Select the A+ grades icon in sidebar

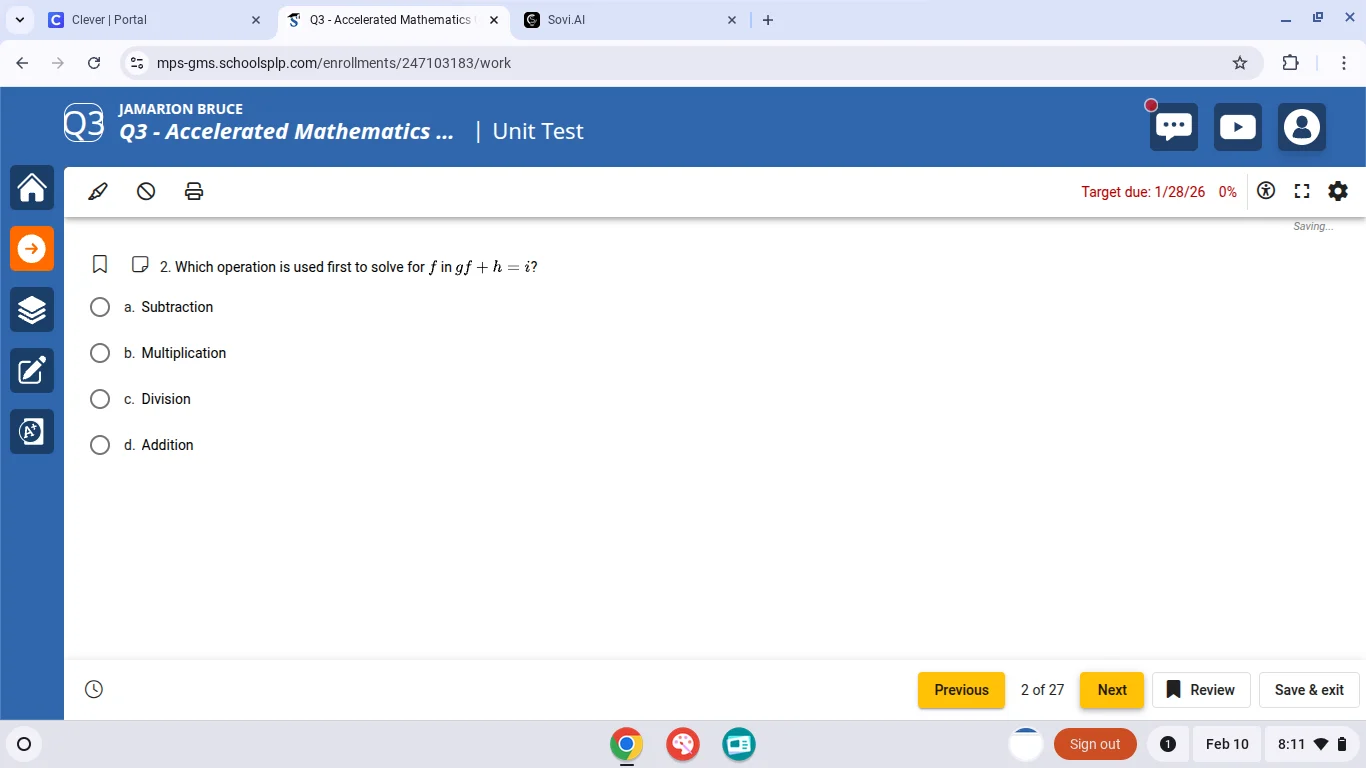coord(31,431)
